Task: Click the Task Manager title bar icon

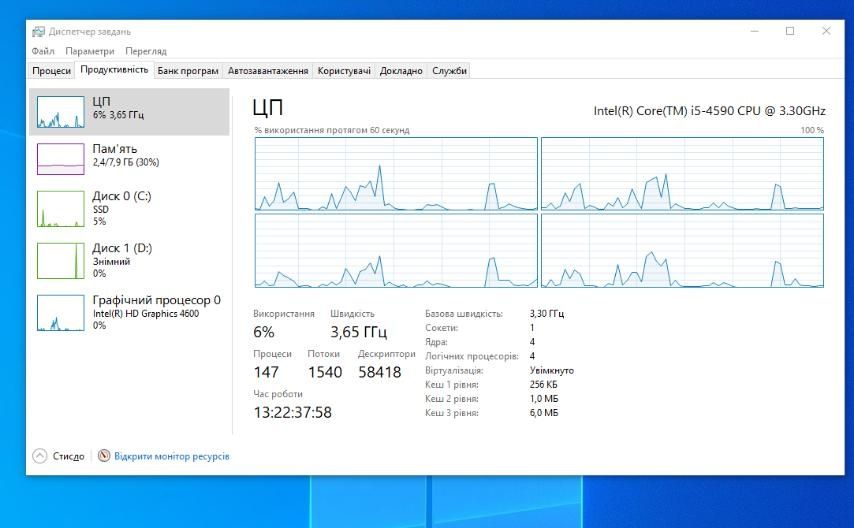Action: (x=38, y=32)
